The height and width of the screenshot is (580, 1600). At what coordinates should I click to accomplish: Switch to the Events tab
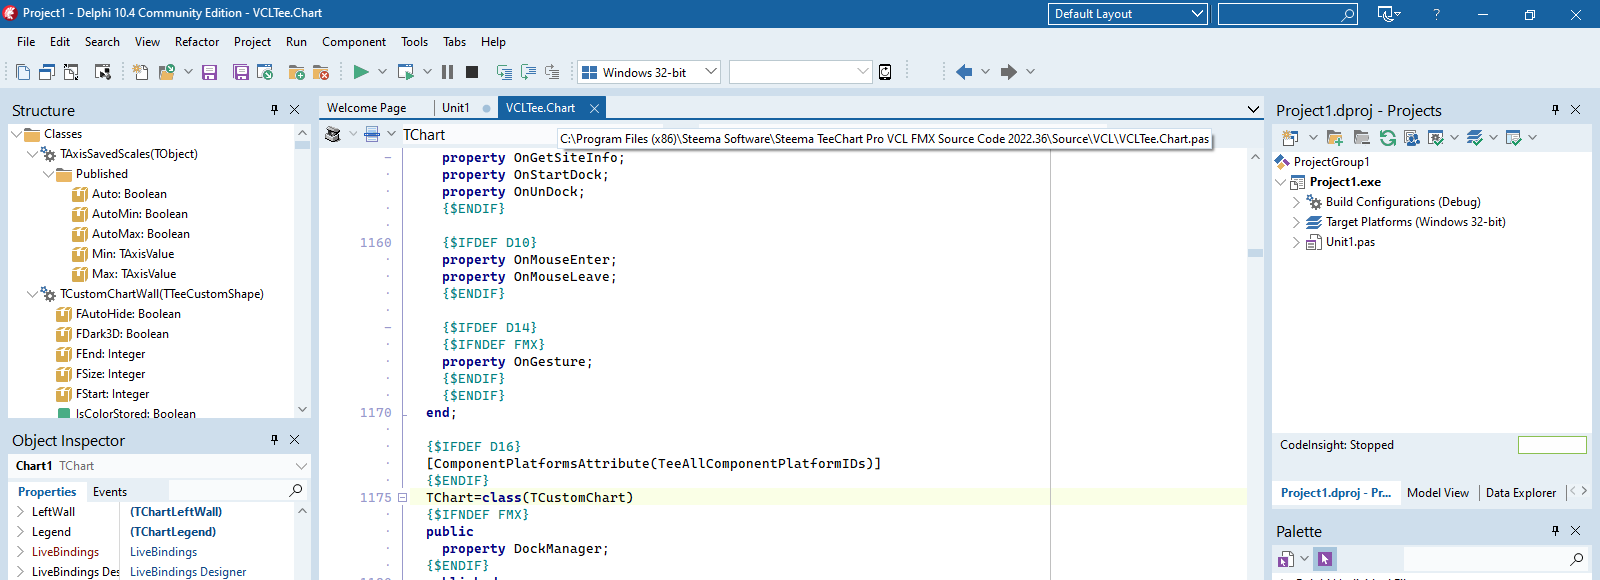(110, 492)
